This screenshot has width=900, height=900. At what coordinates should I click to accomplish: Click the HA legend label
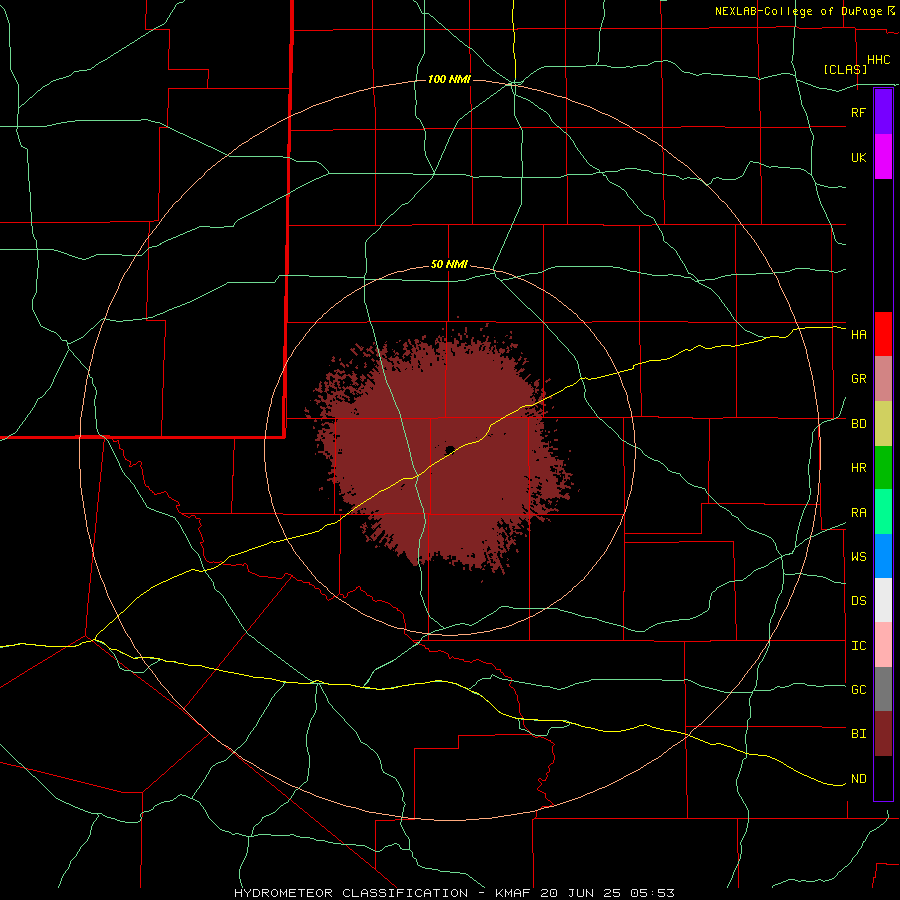click(x=858, y=335)
